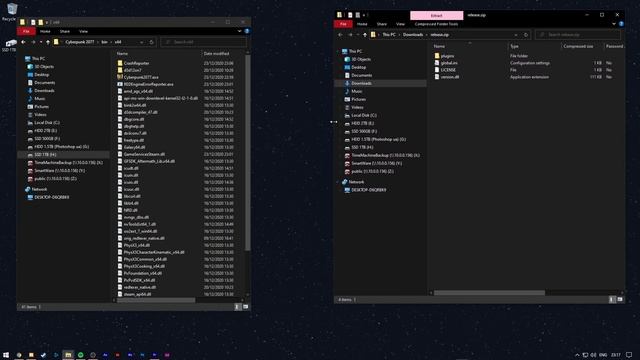Expand ribbon in x64 window

[239, 31]
